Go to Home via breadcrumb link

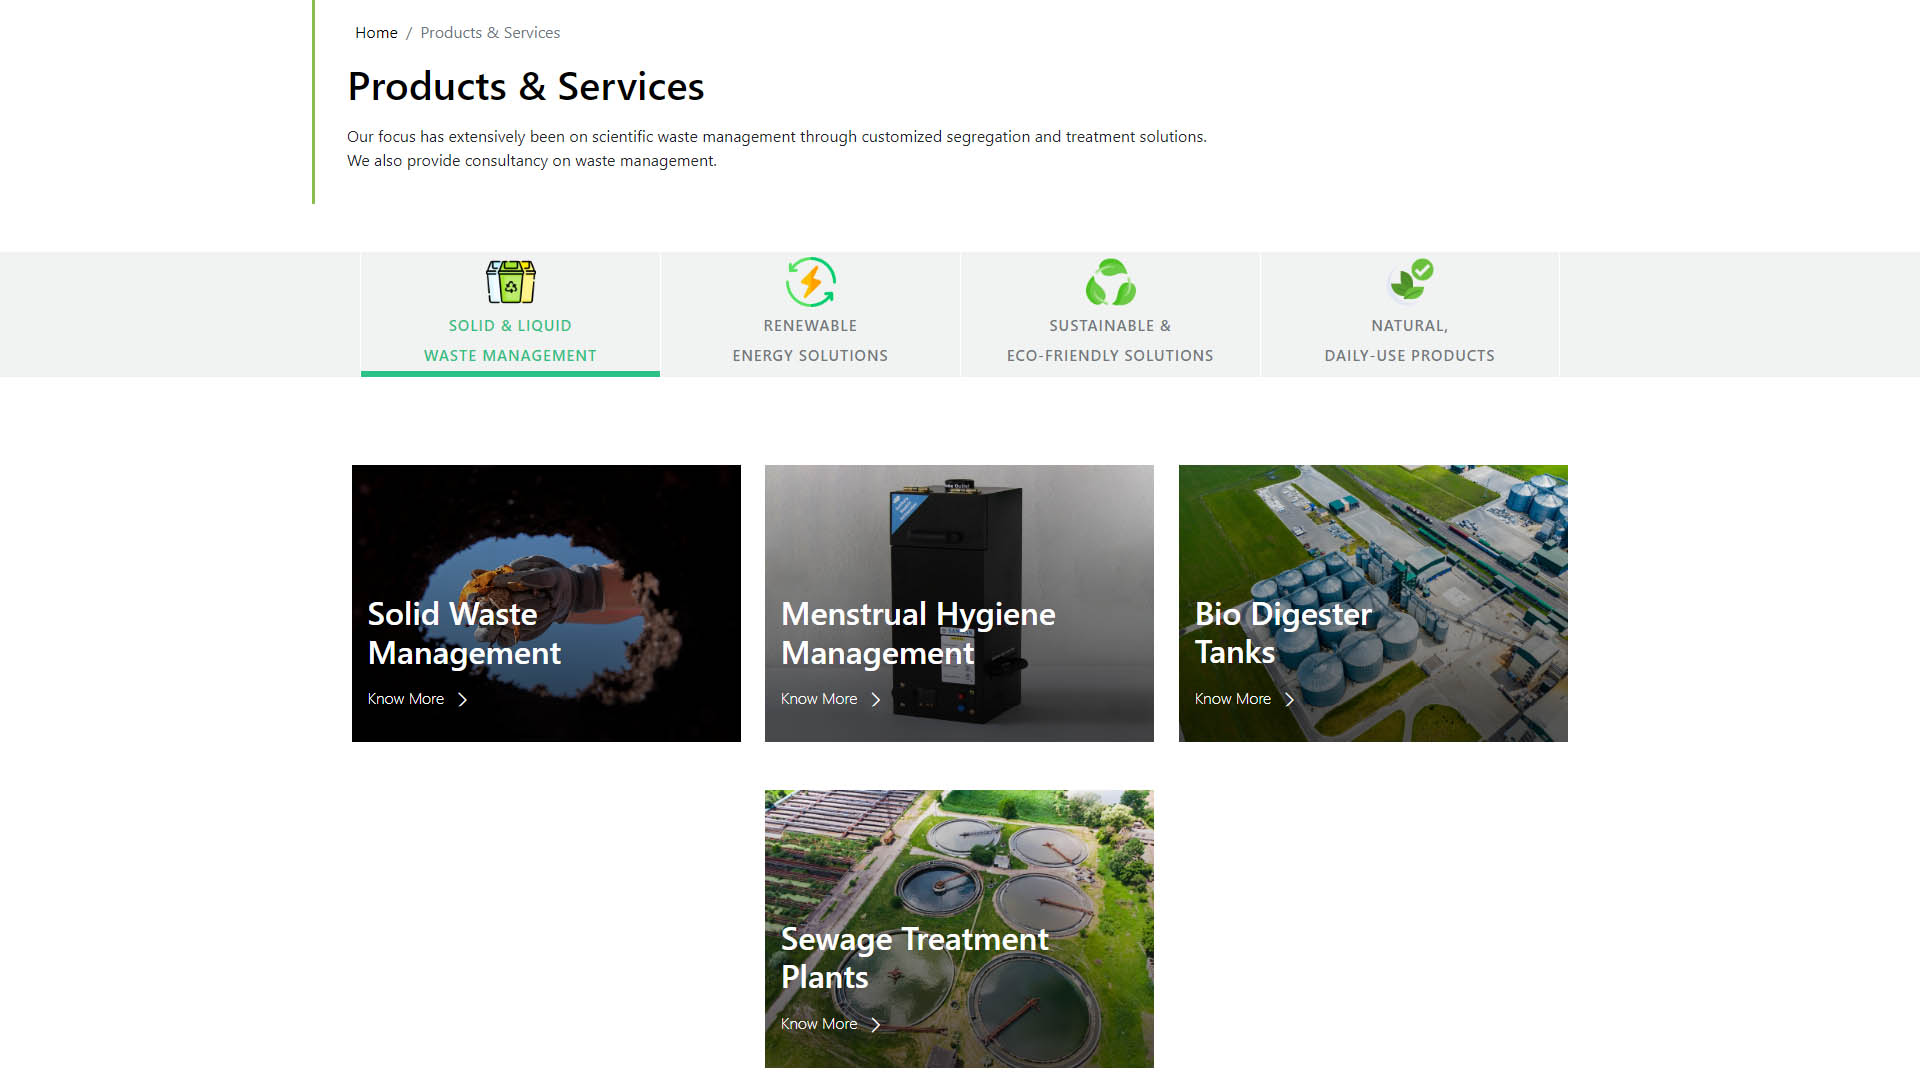[376, 33]
